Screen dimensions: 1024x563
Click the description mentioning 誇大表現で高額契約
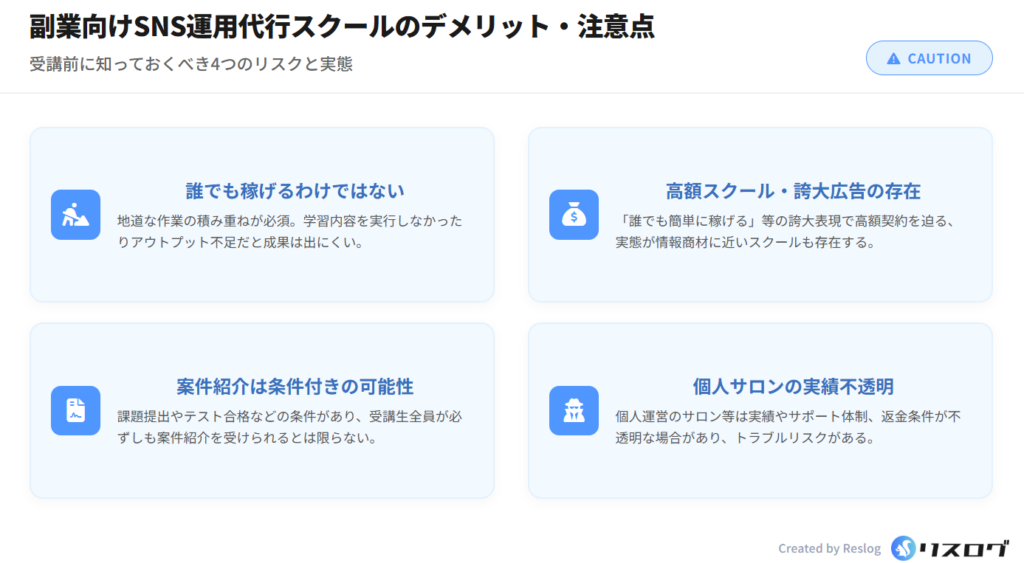click(x=790, y=231)
